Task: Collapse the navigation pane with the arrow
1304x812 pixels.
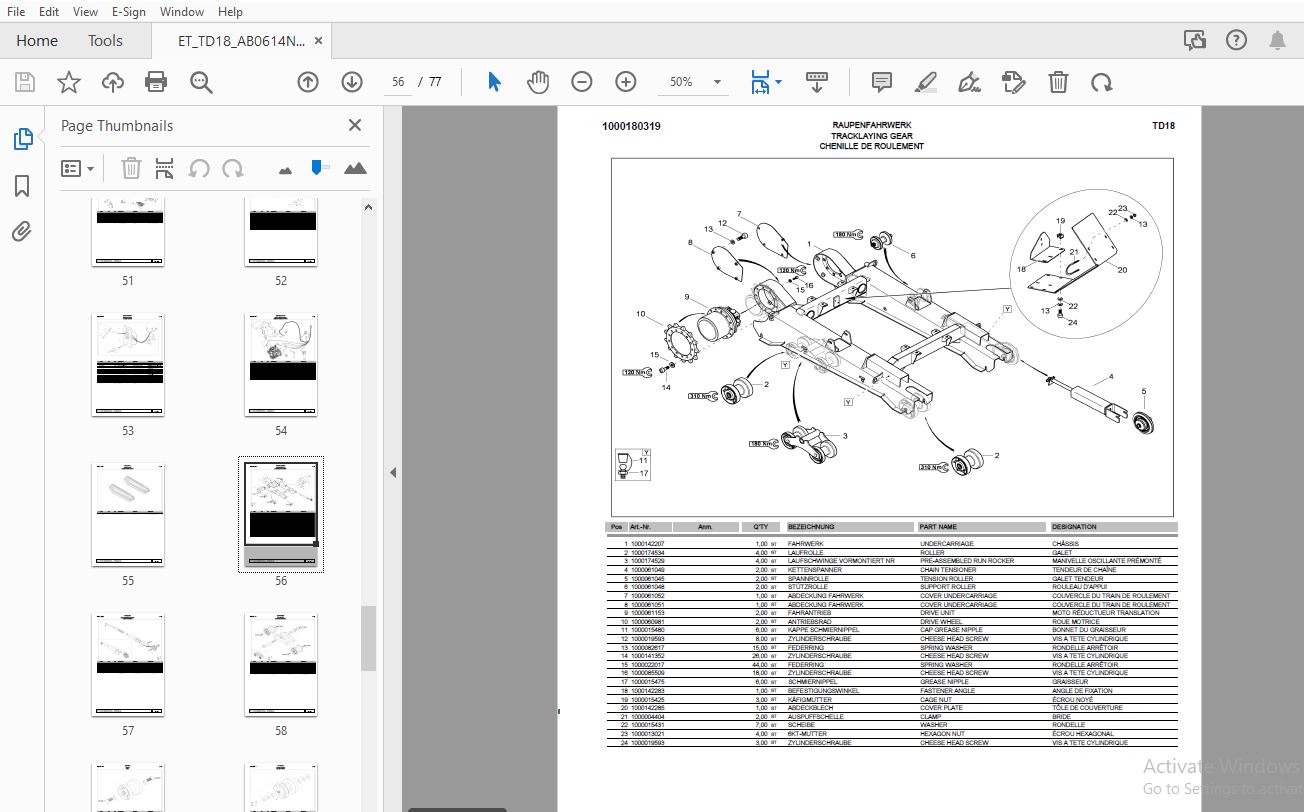Action: pos(393,473)
